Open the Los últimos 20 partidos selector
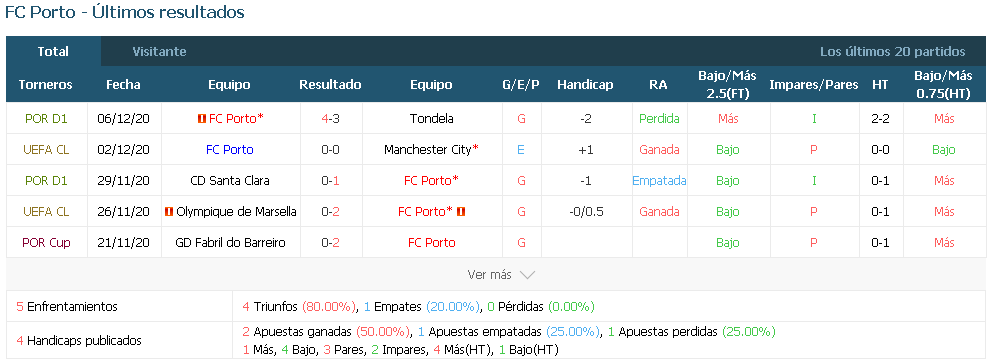The height and width of the screenshot is (364, 994). 893,52
